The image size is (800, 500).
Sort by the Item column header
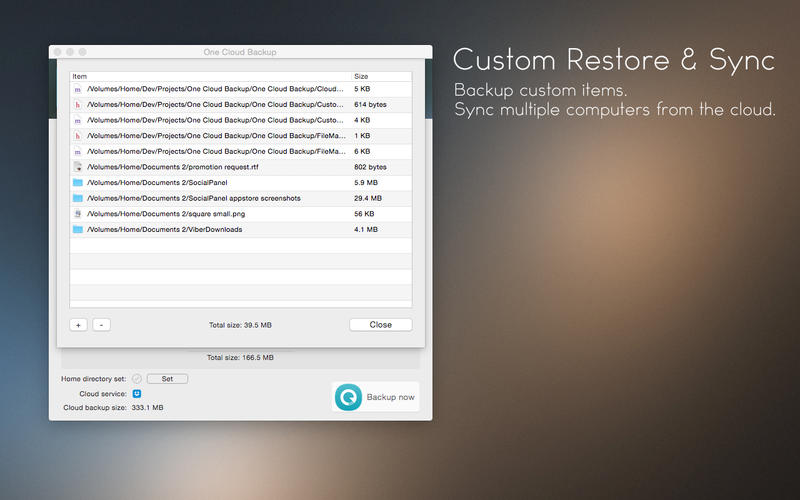[80, 77]
